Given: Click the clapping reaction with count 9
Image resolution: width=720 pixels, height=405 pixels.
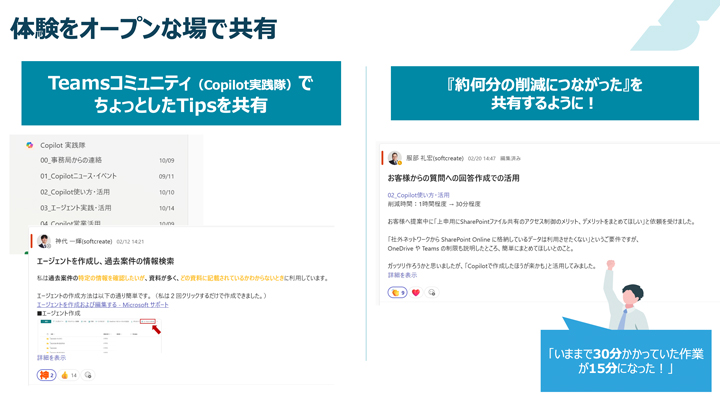Looking at the screenshot, I should 398,292.
